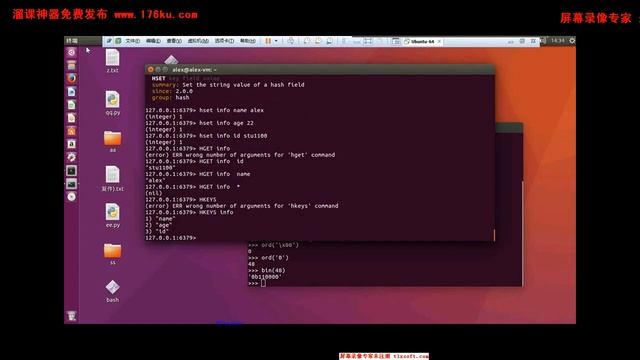Click the '0b110000' output in back terminal
The width and height of the screenshot is (640, 360).
tap(265, 277)
